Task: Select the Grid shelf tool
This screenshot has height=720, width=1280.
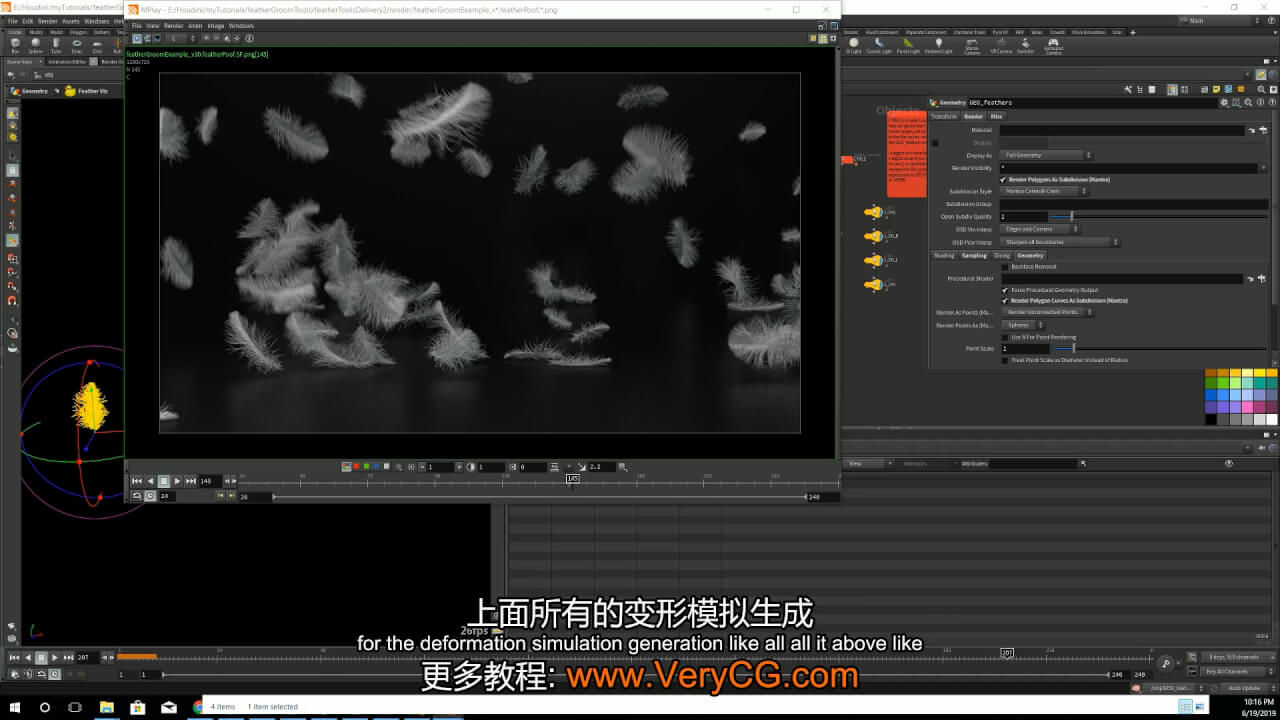Action: coord(97,46)
